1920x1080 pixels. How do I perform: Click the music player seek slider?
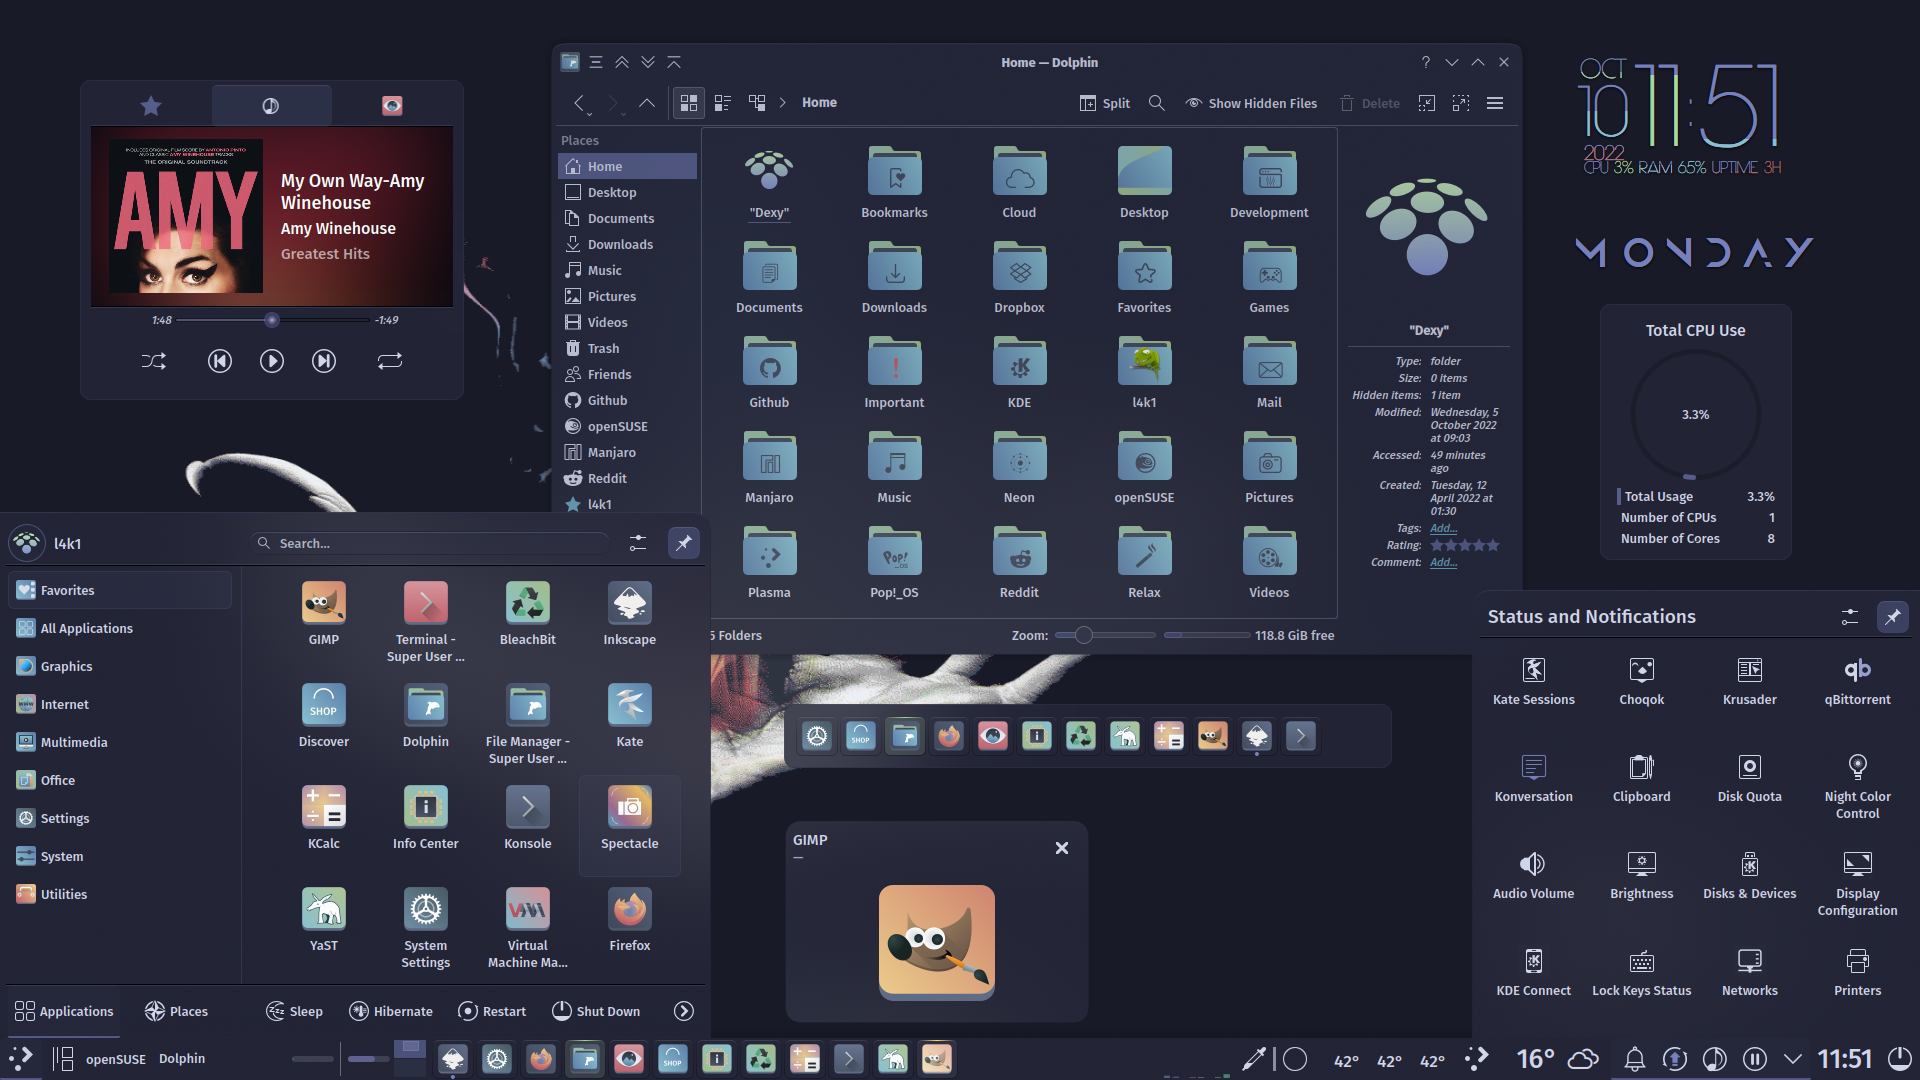coord(273,320)
